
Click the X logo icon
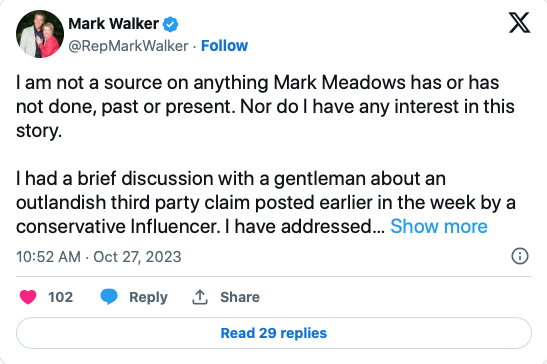pyautogui.click(x=519, y=22)
